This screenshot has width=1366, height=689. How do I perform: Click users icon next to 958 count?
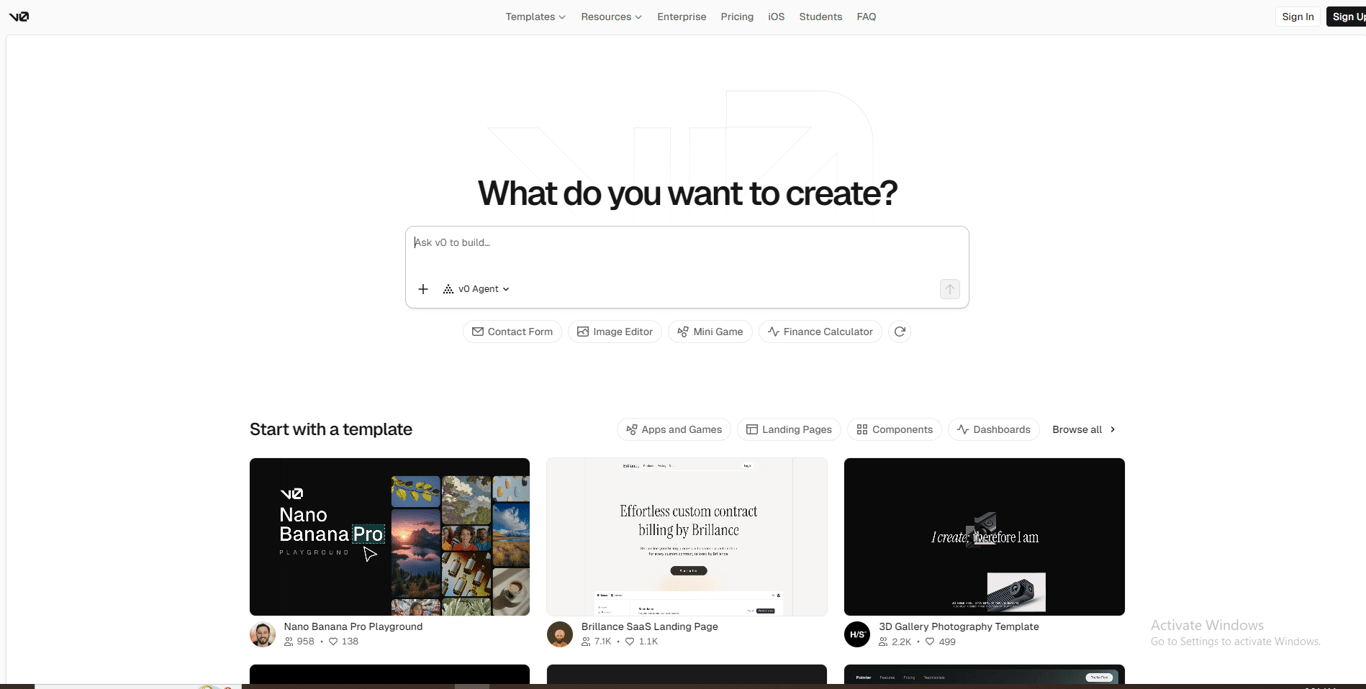pyautogui.click(x=289, y=642)
